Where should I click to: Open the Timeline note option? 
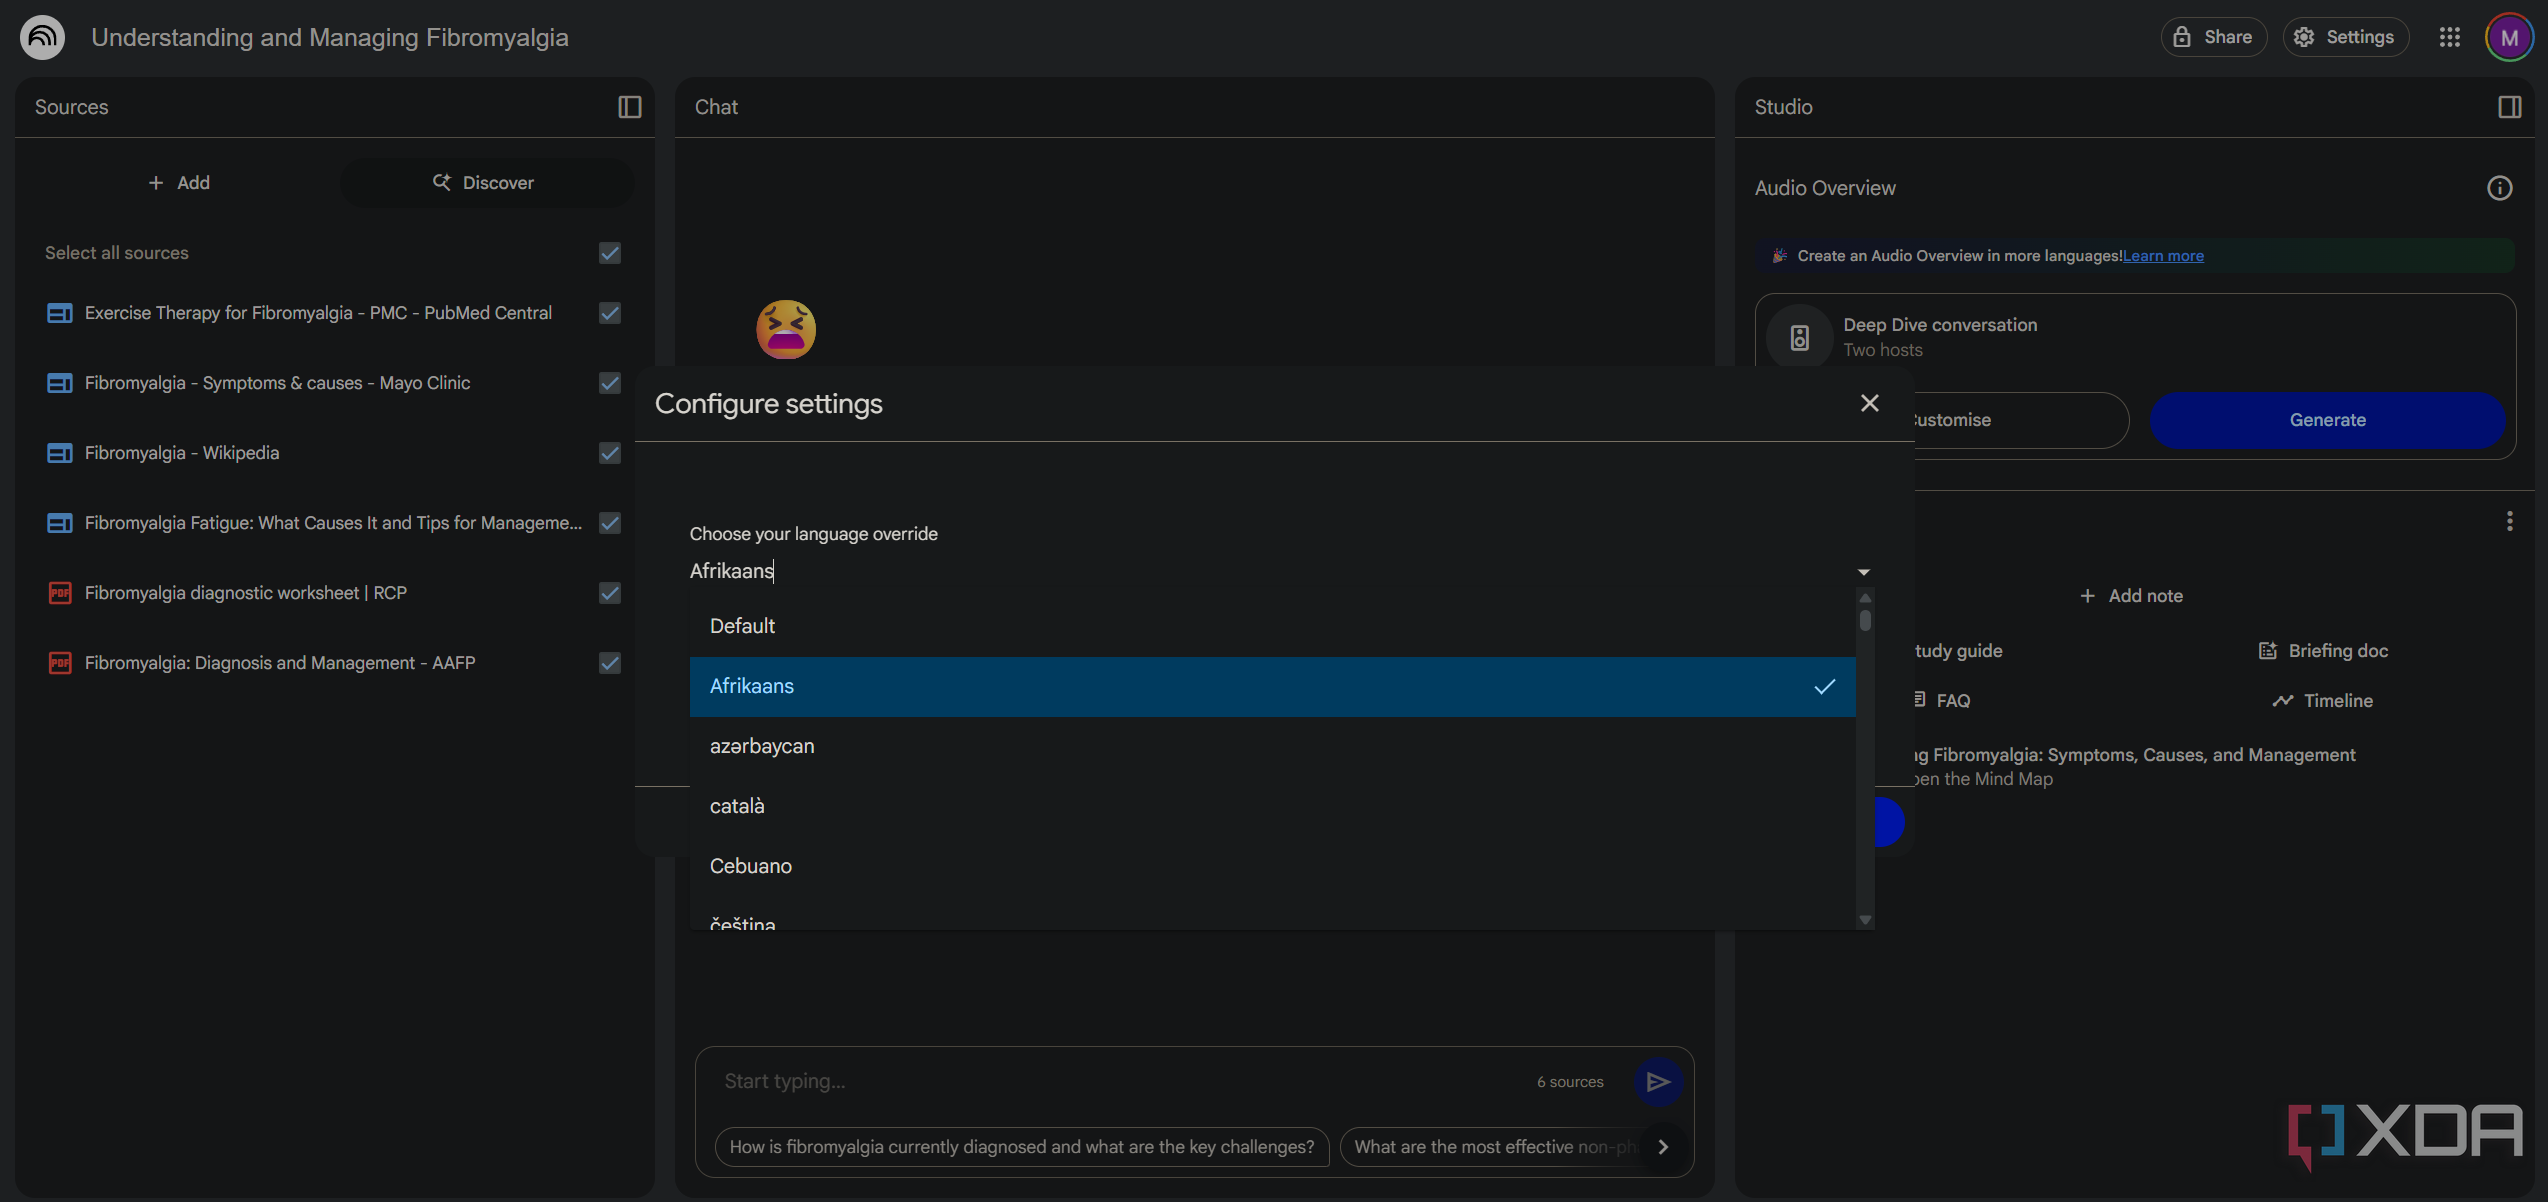point(2322,701)
